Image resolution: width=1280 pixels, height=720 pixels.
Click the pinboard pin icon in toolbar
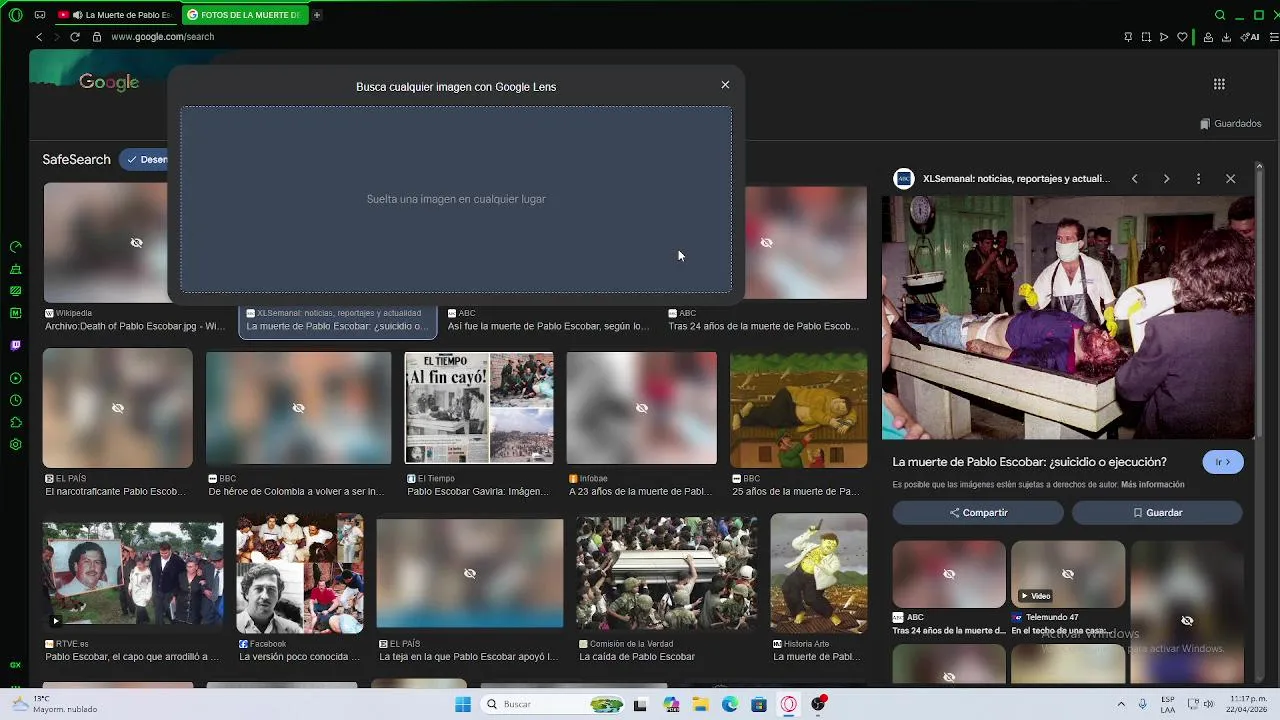(x=1128, y=37)
